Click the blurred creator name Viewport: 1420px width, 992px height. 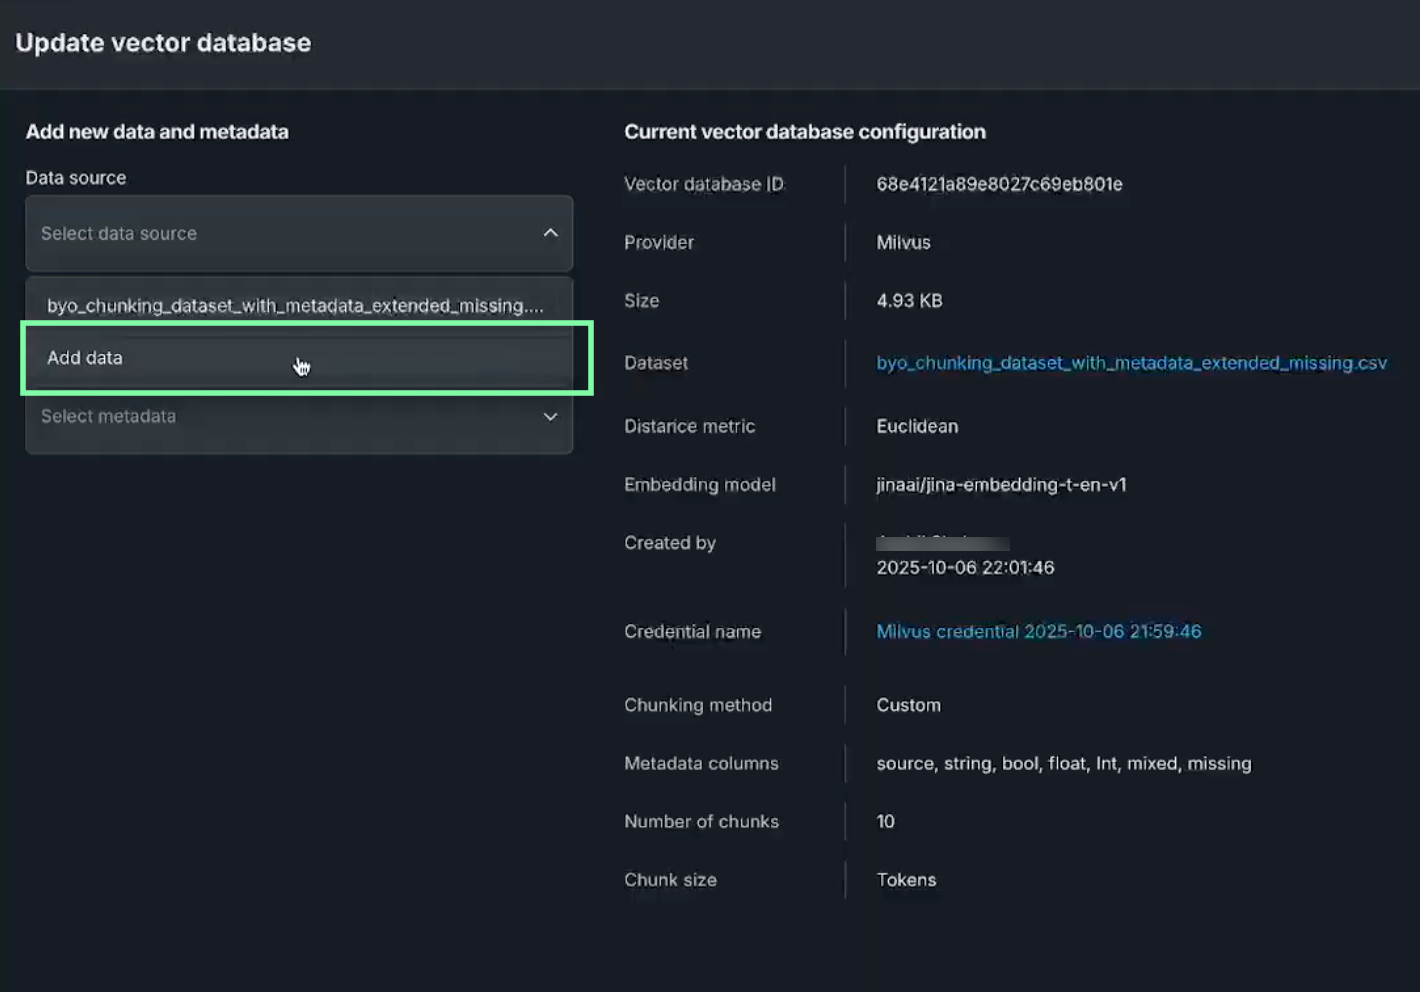tap(942, 543)
